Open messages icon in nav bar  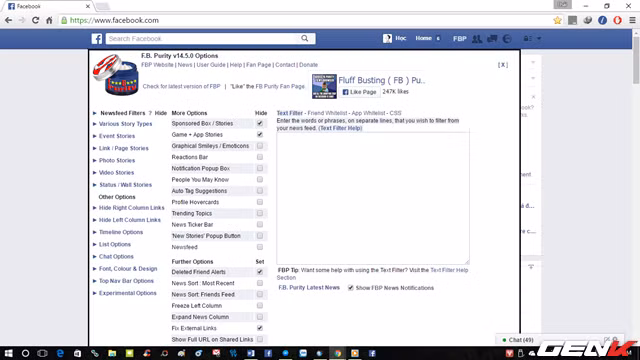point(492,38)
